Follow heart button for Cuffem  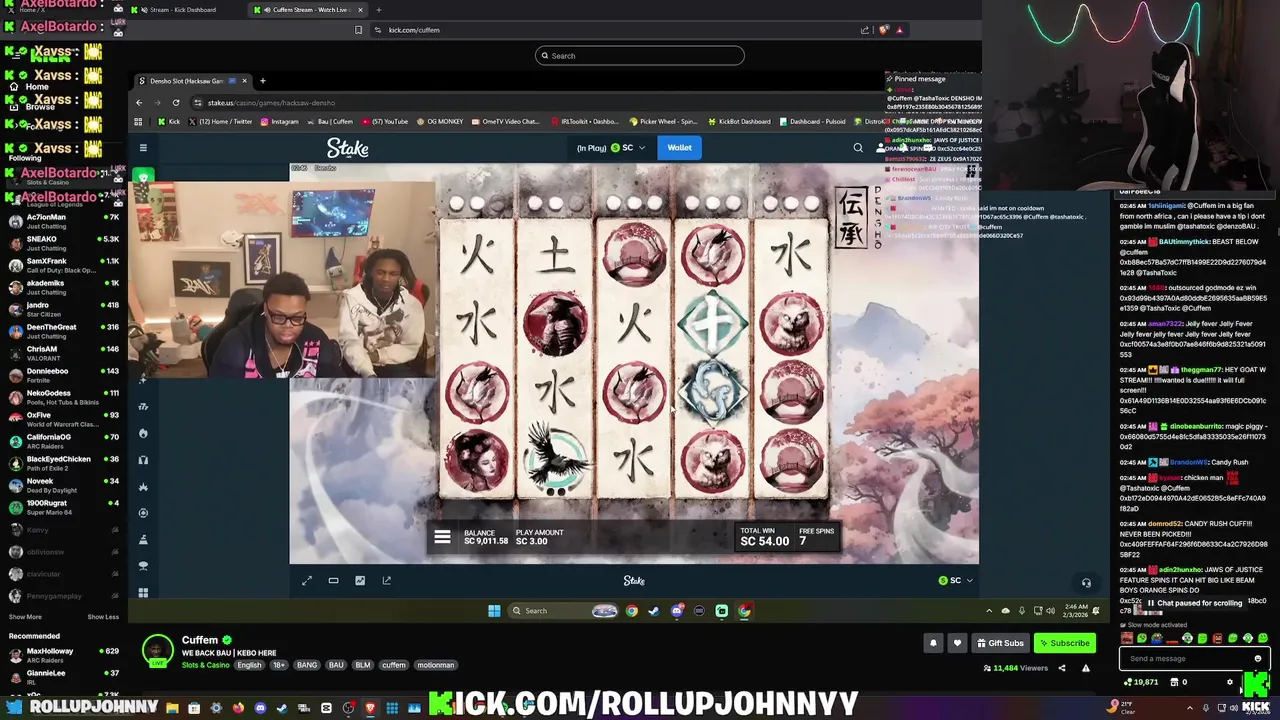point(957,643)
